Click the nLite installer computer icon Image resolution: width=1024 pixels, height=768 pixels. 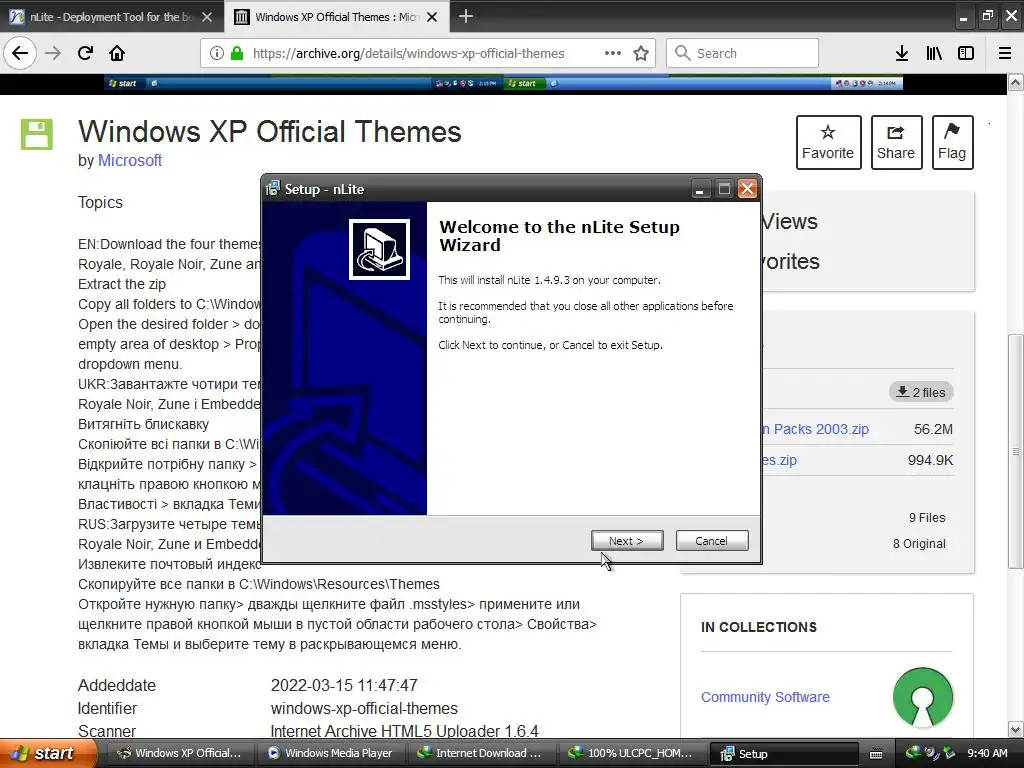pos(379,249)
